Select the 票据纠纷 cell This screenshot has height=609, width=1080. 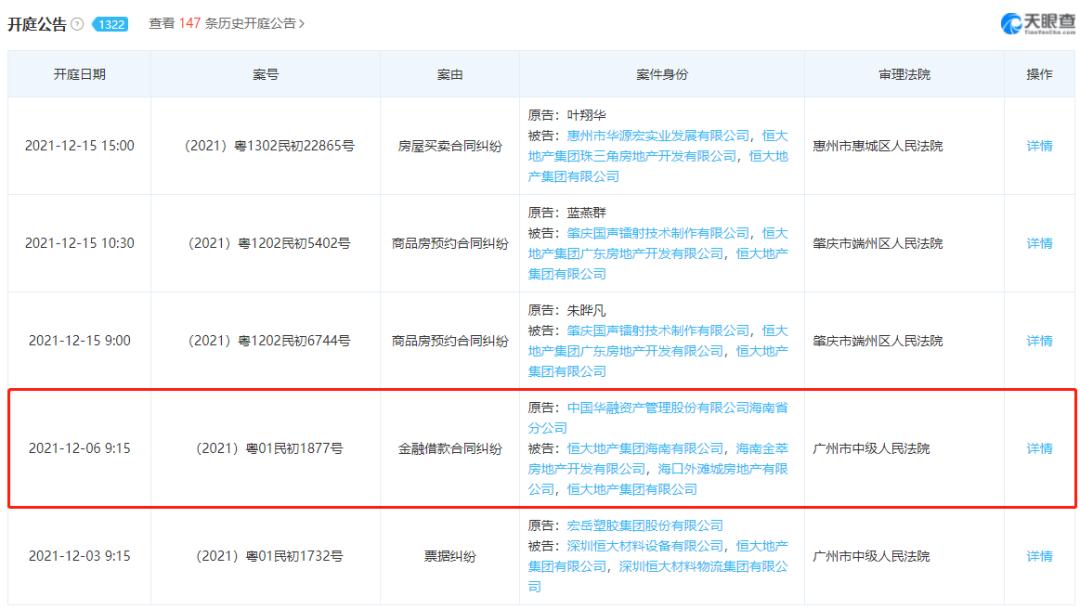click(450, 556)
